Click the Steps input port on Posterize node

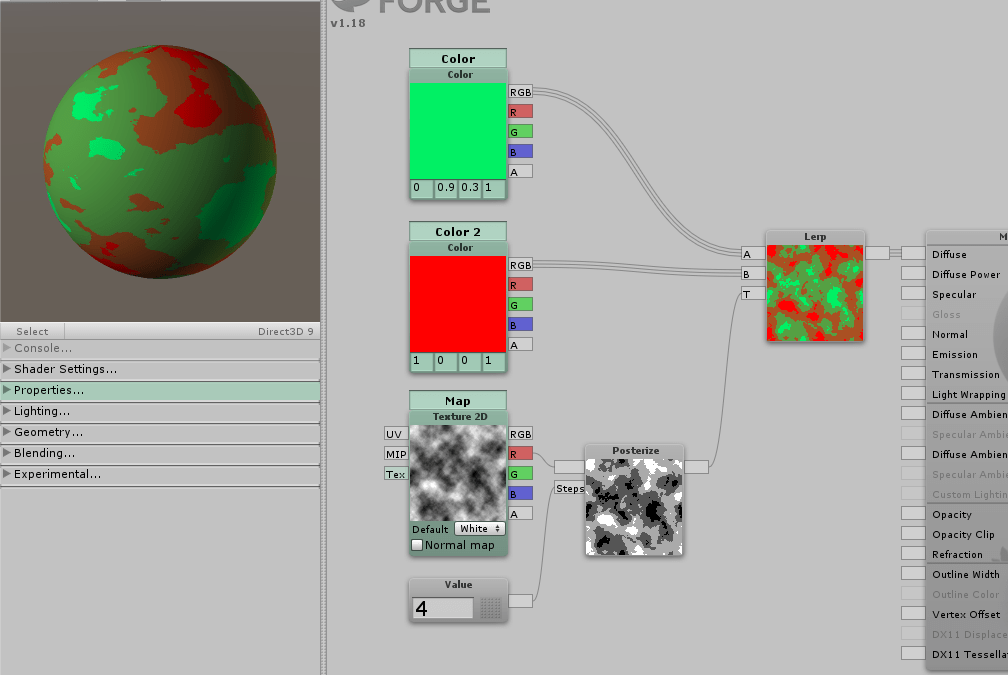(570, 488)
